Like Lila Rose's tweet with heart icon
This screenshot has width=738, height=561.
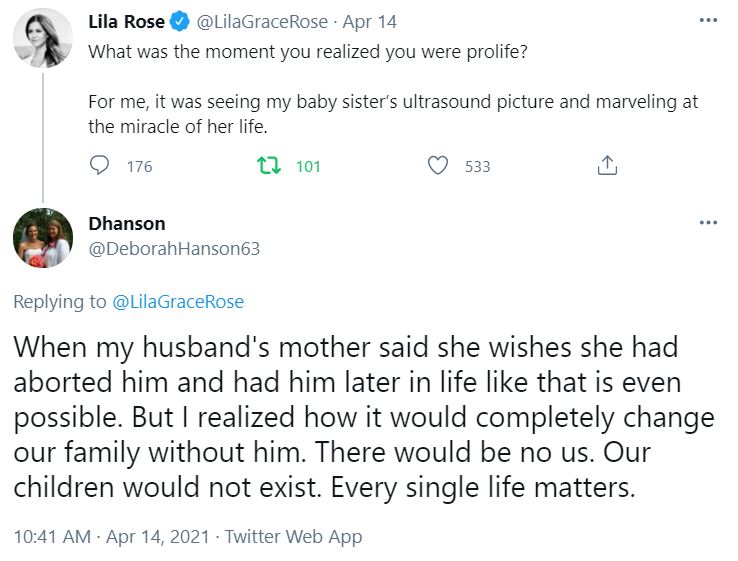[437, 166]
